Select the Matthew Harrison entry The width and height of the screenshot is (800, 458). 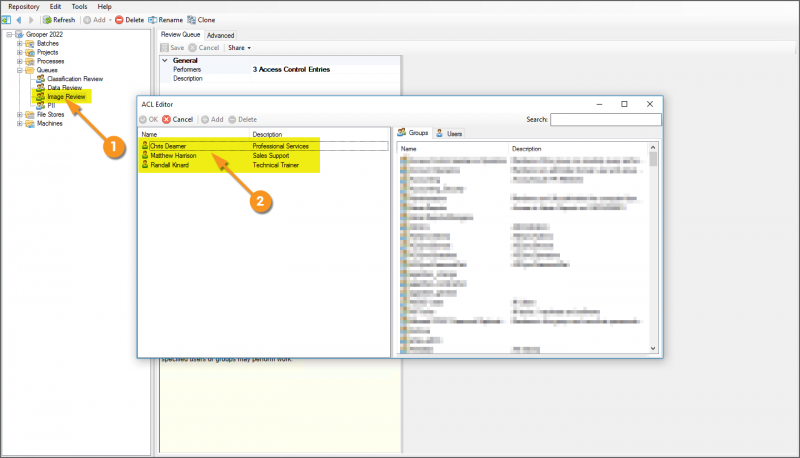(173, 156)
